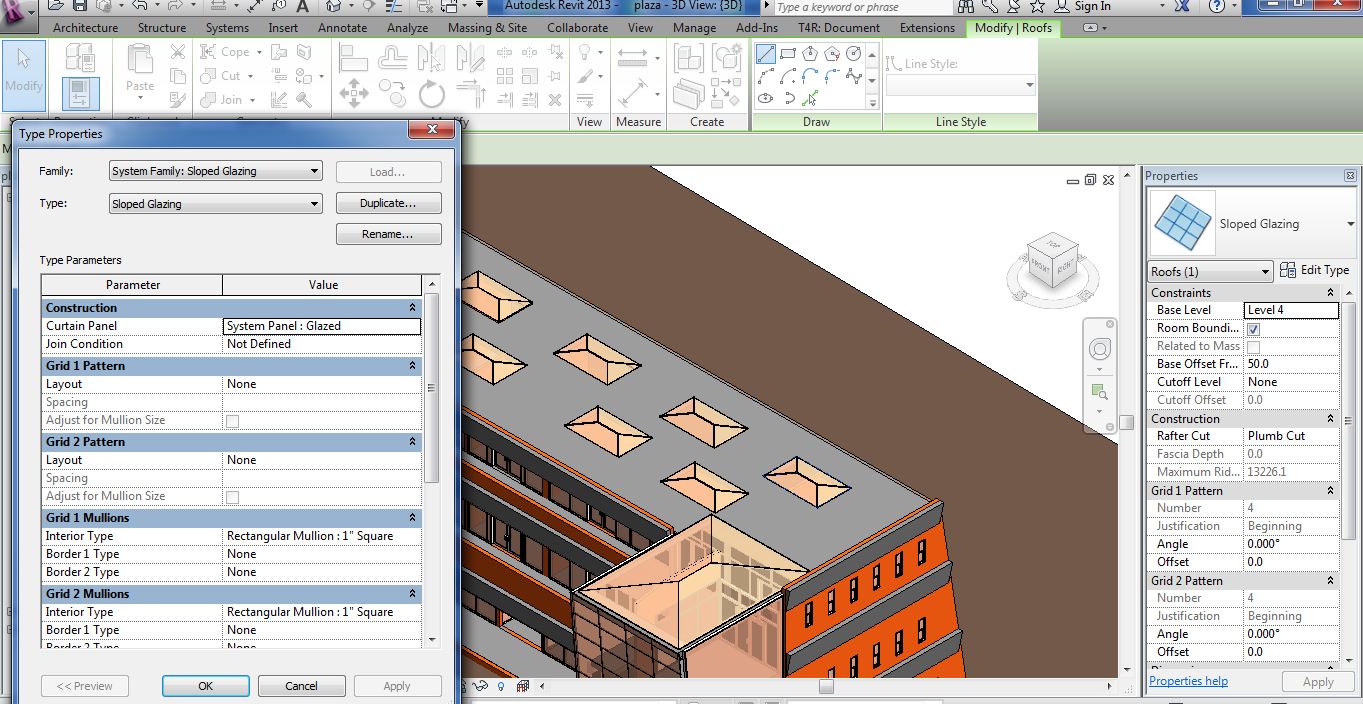
Task: Click the Edit Type icon
Action: (x=1287, y=270)
